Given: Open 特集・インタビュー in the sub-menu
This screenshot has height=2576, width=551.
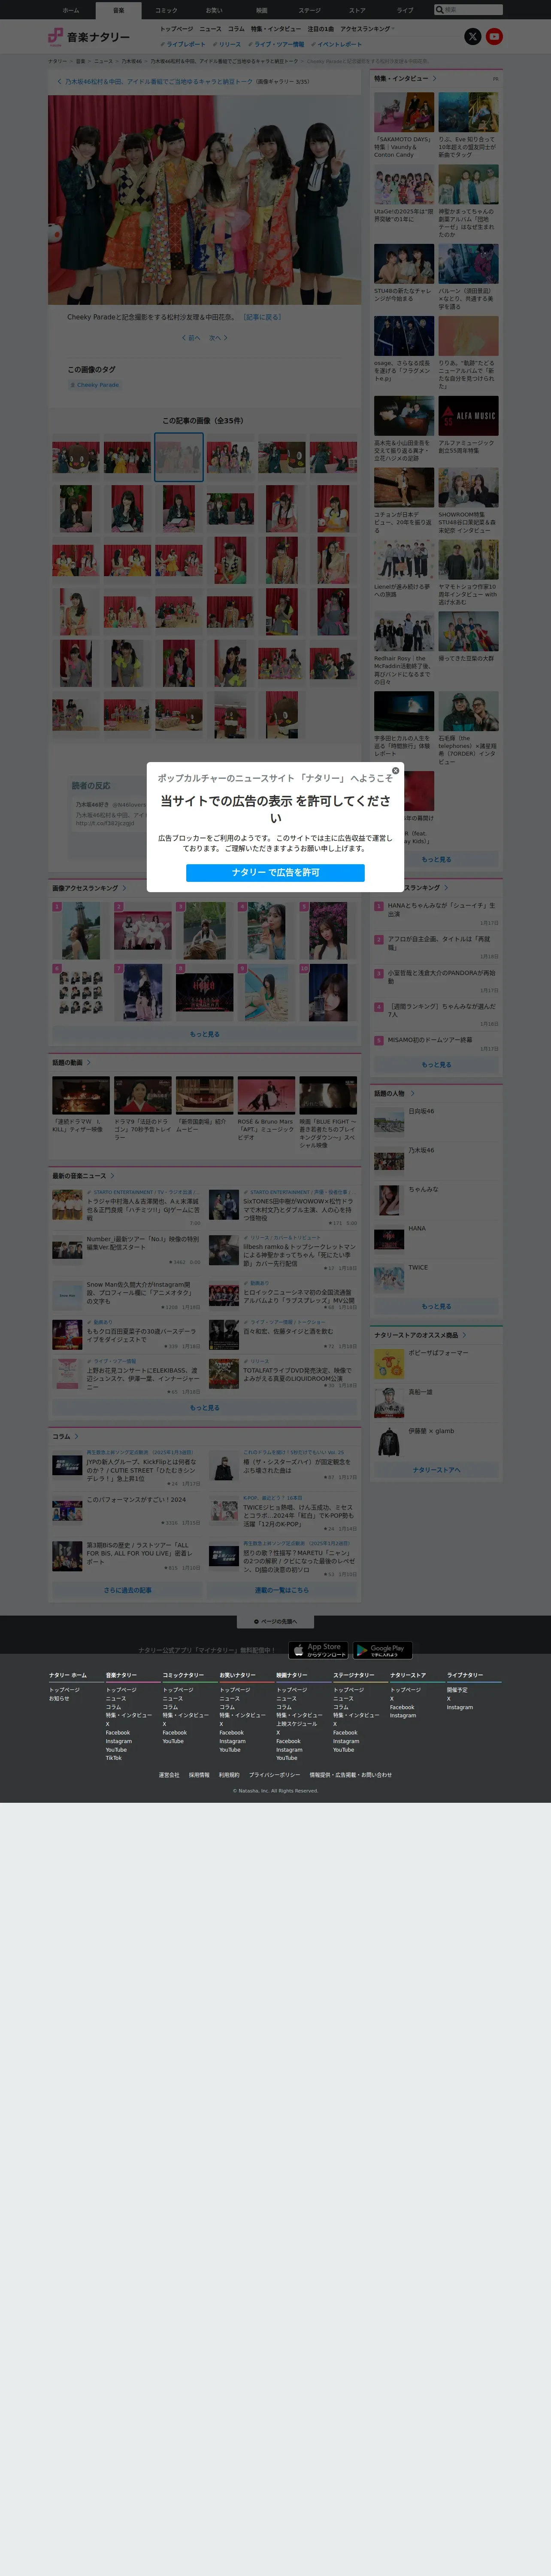Looking at the screenshot, I should point(276,29).
